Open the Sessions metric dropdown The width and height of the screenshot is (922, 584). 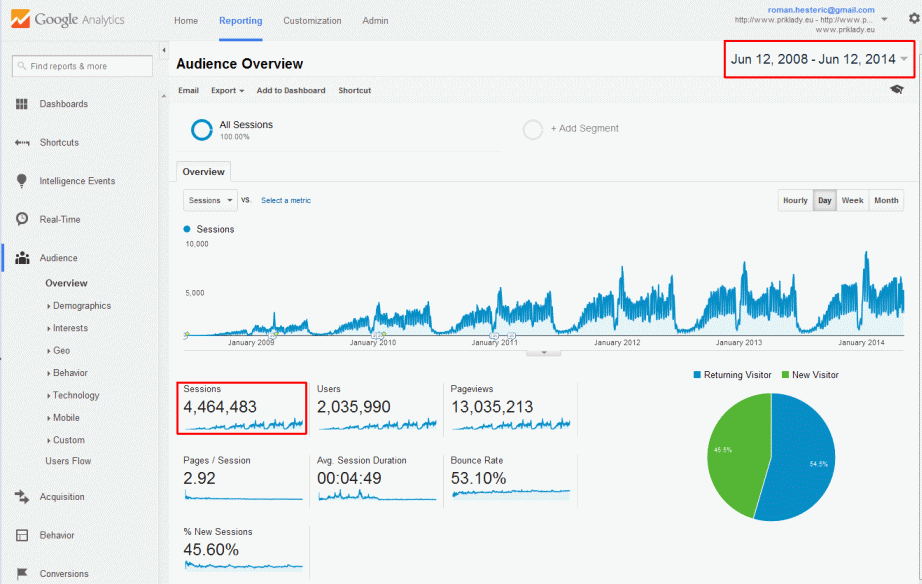tap(211, 201)
